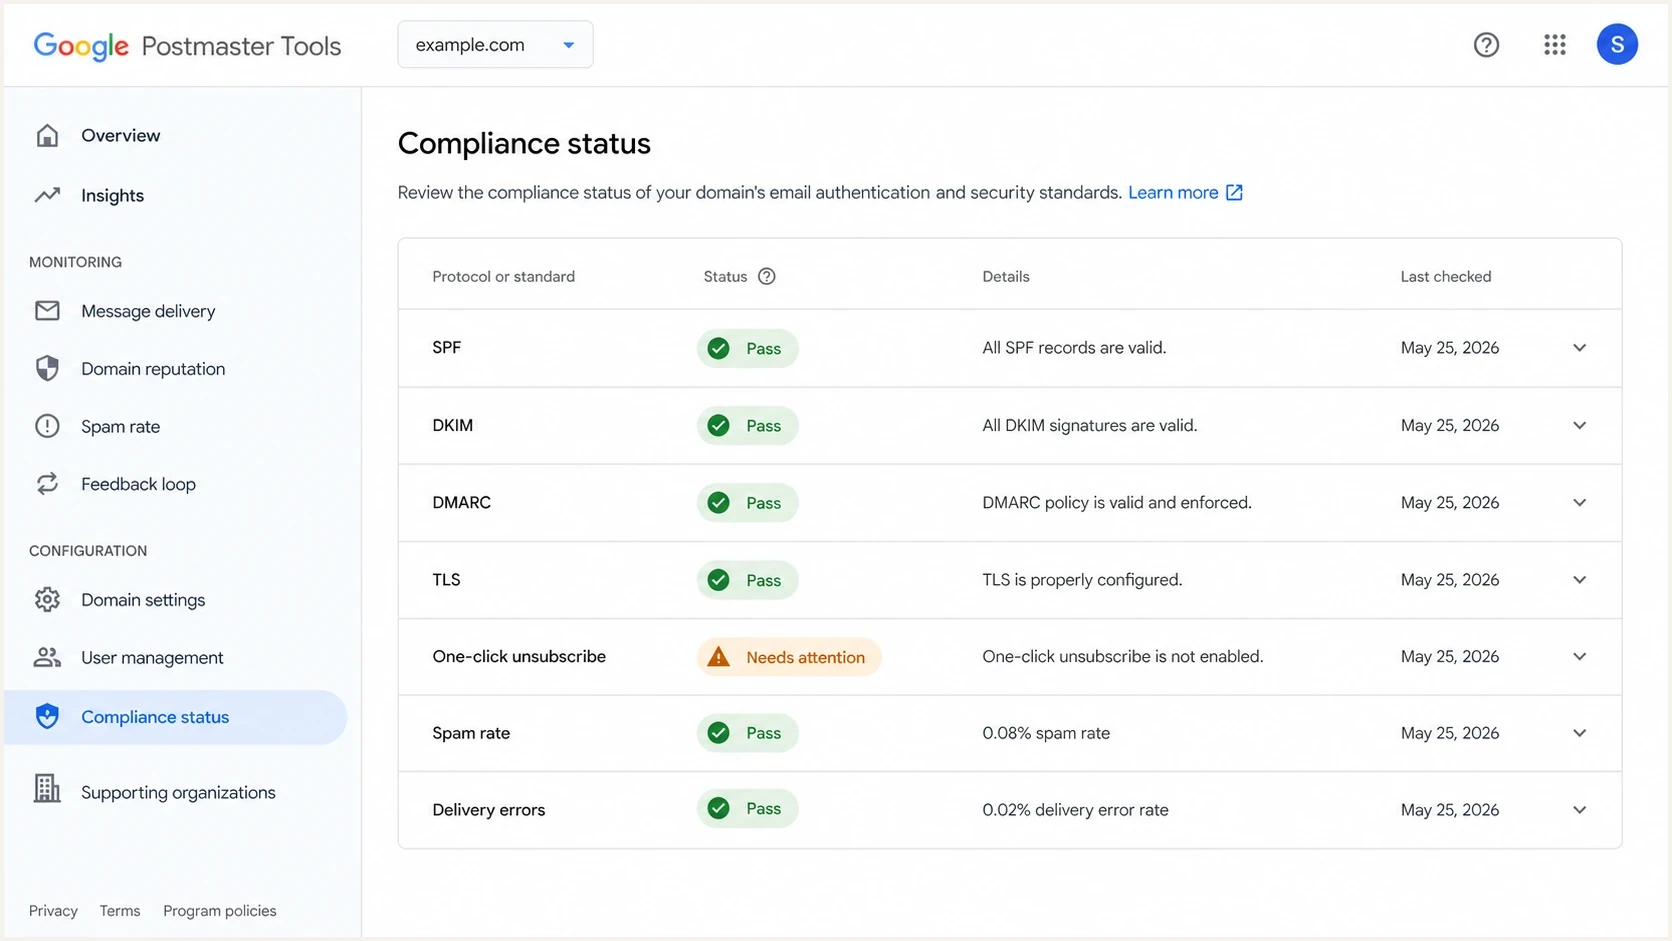Click the One-click unsubscribe protocol name

(x=519, y=657)
